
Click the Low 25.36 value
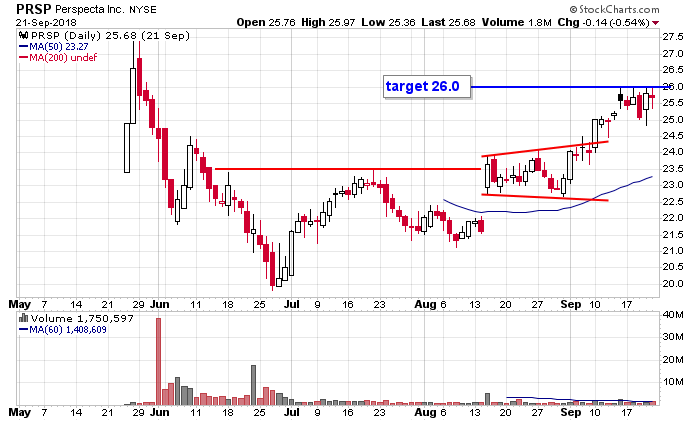point(388,22)
